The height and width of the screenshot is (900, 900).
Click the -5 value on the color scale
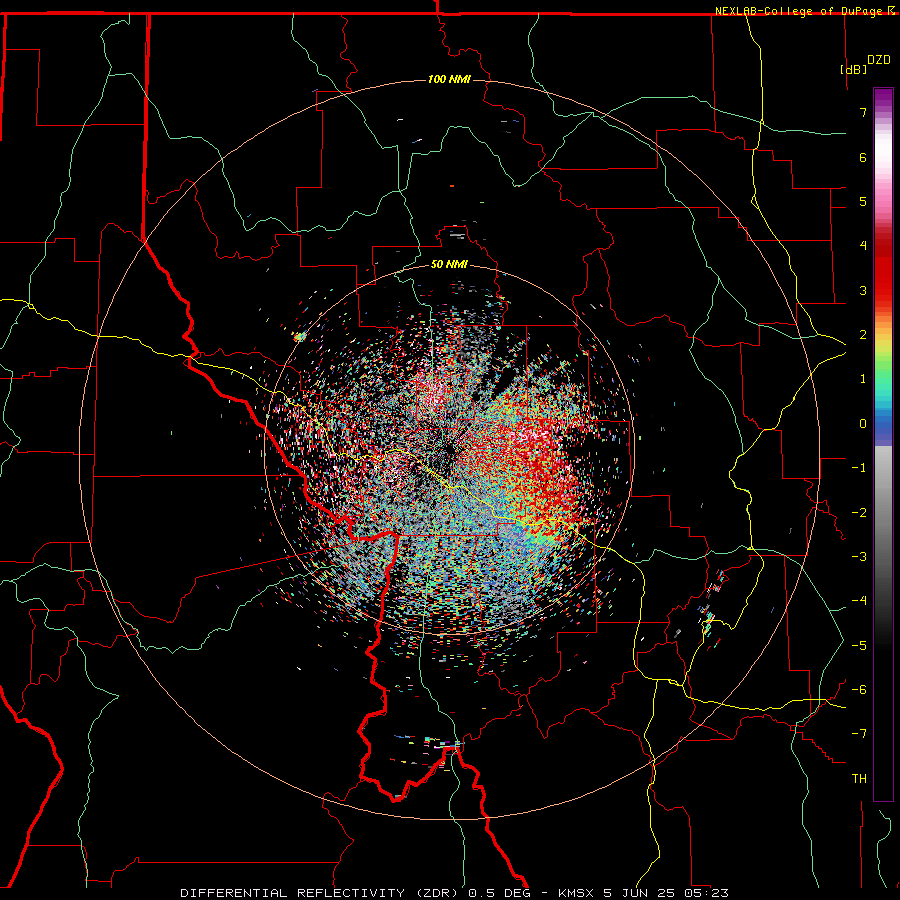[859, 646]
